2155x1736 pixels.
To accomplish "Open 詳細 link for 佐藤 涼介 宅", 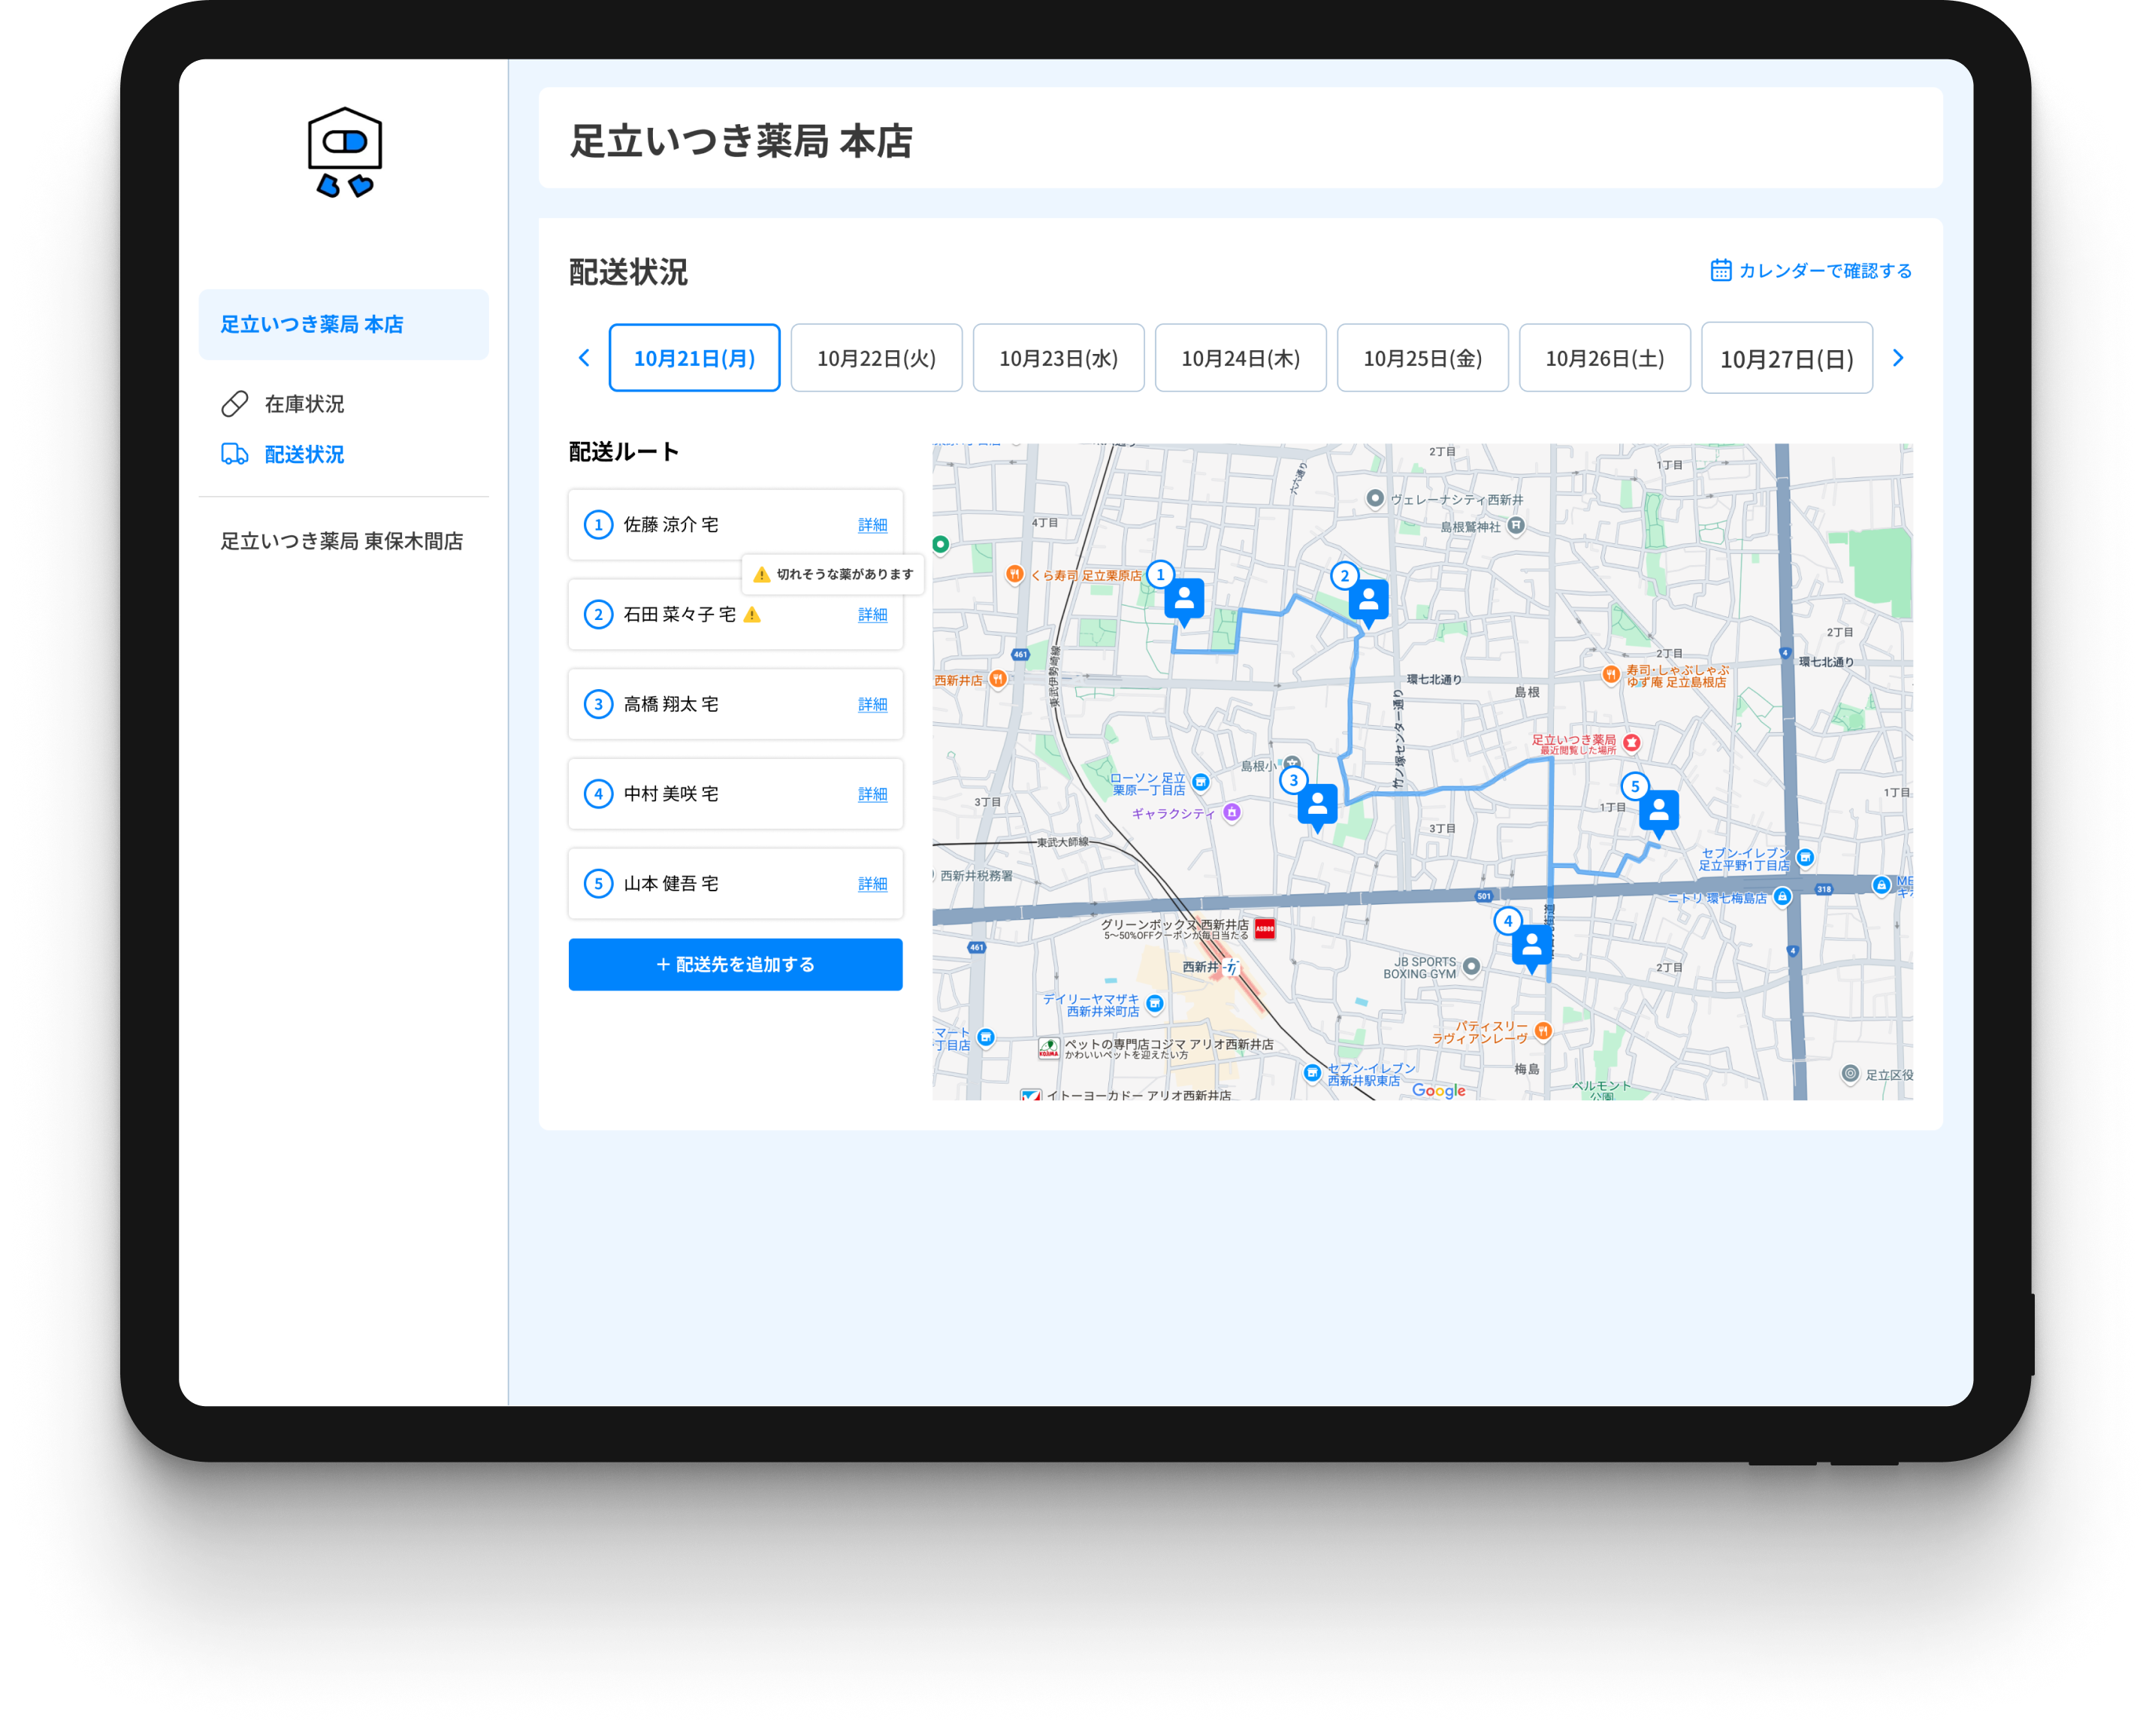I will tap(872, 525).
